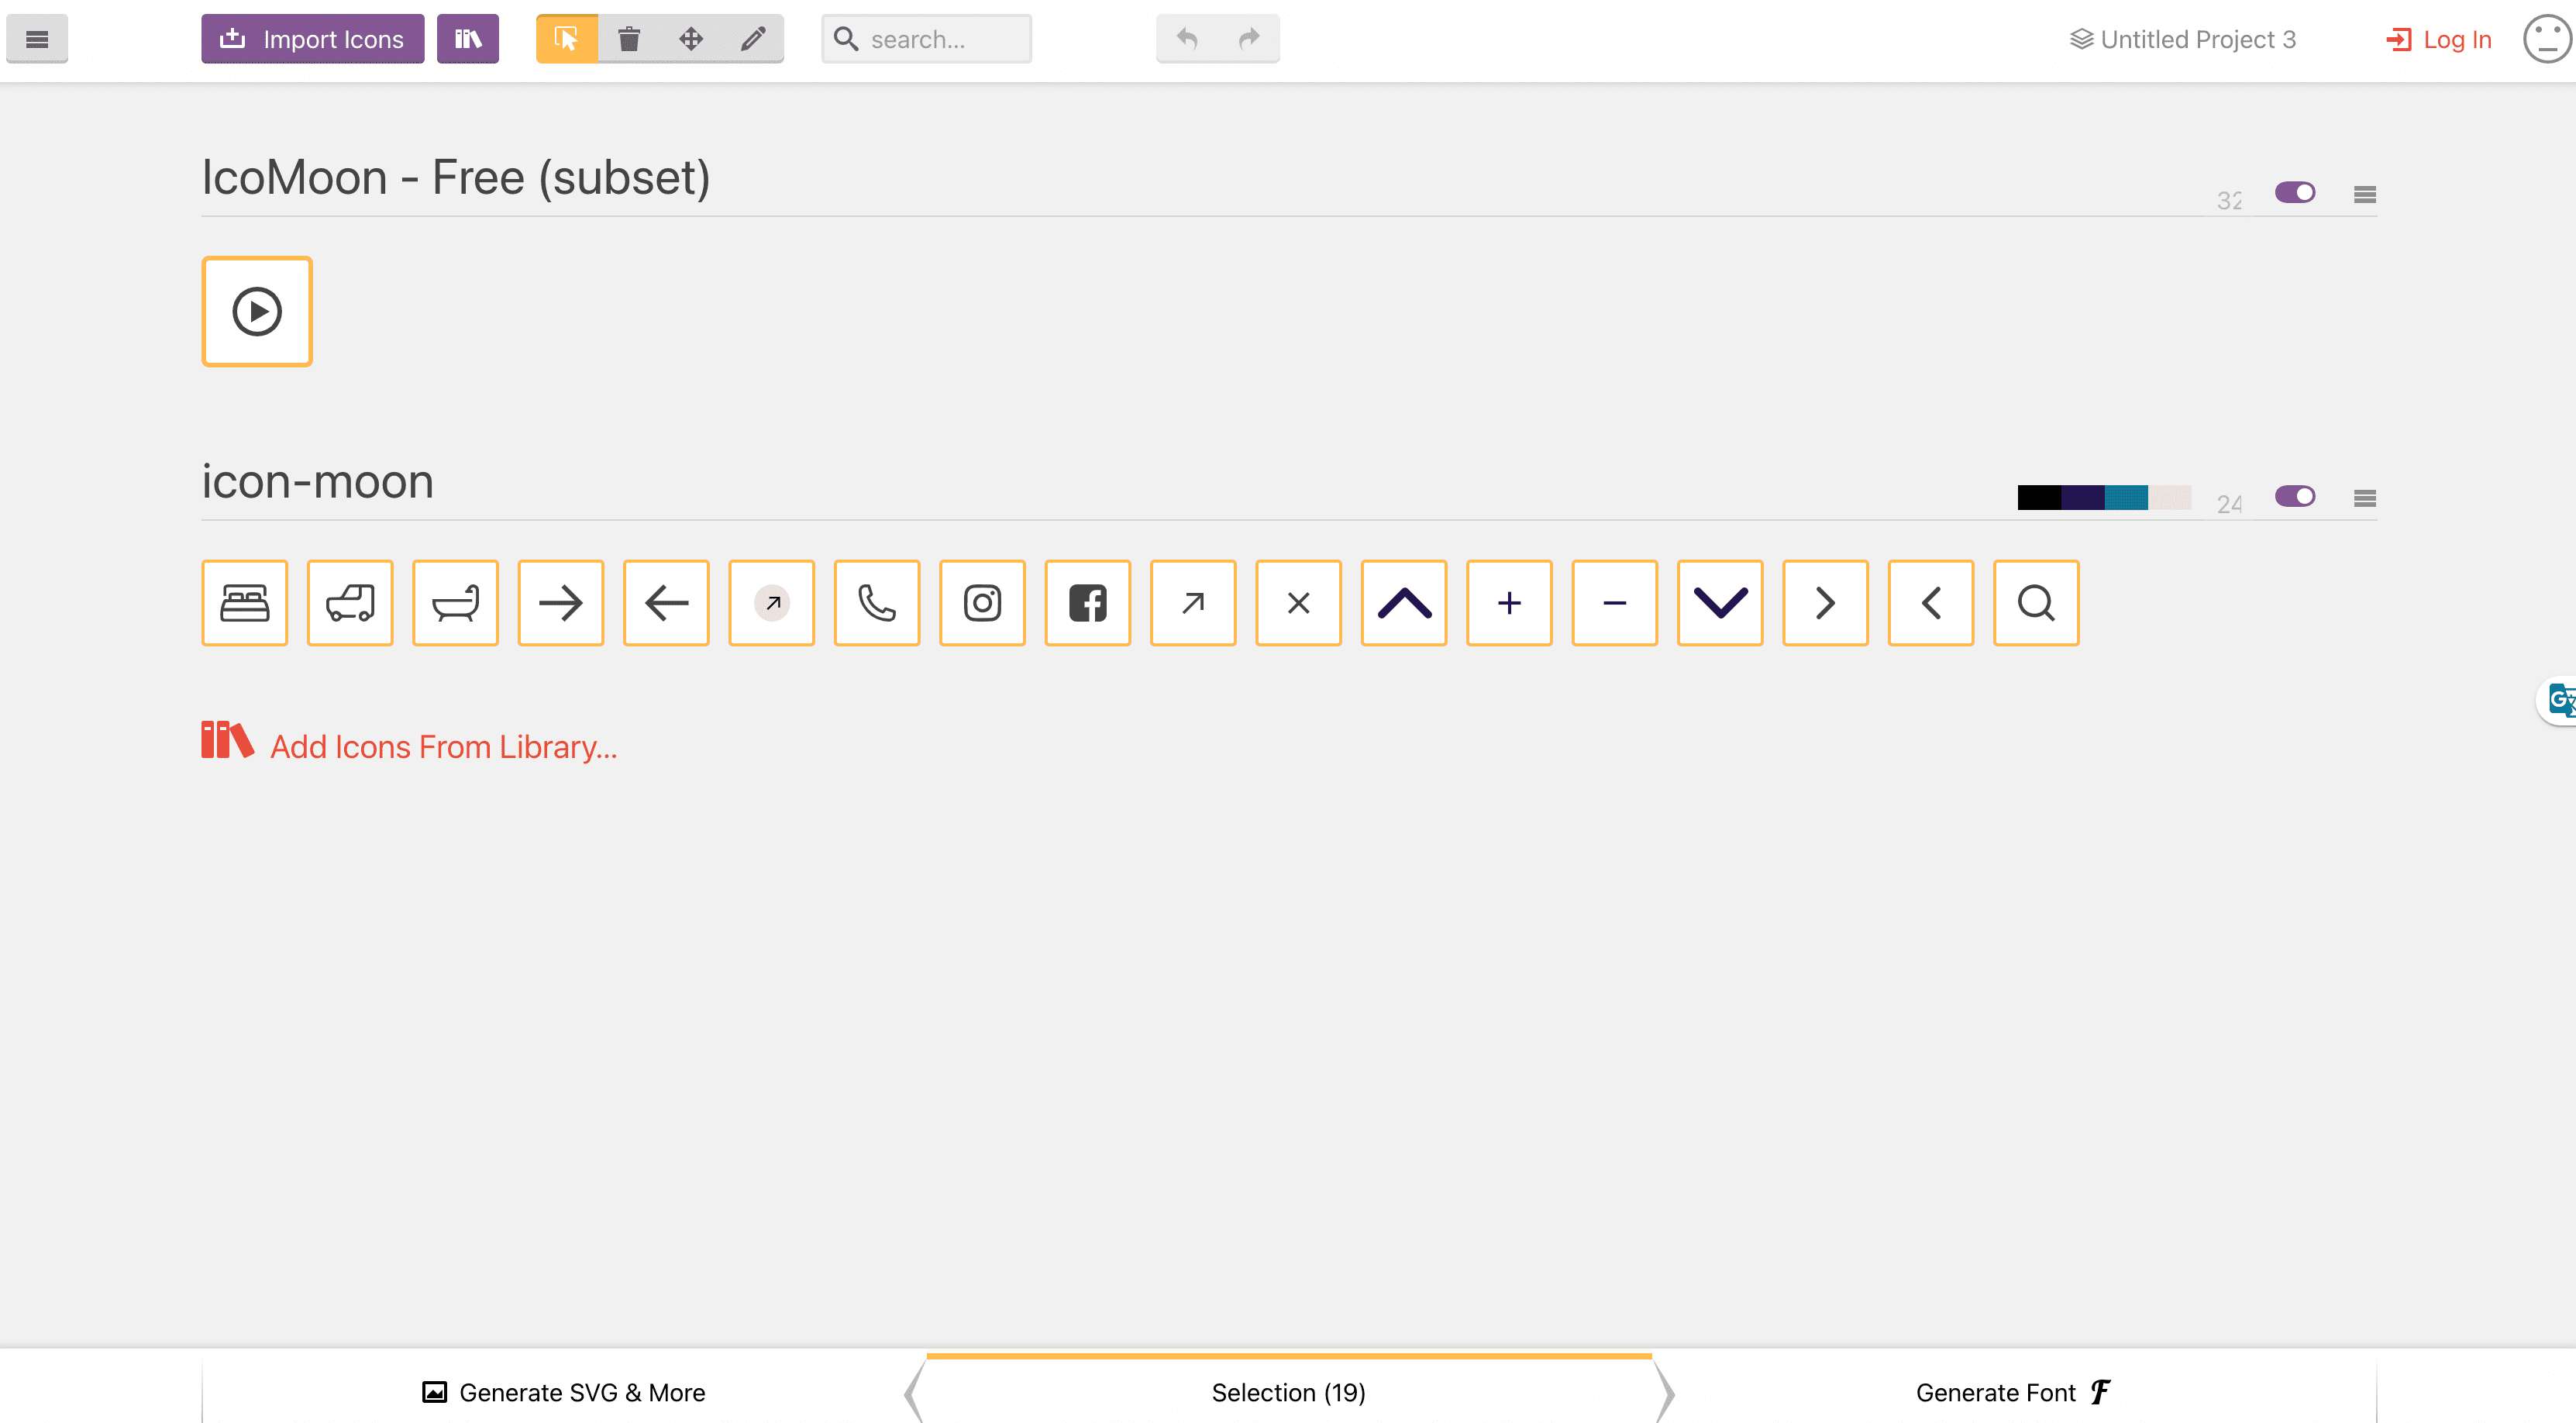Click the Log In link

[x=2439, y=39]
